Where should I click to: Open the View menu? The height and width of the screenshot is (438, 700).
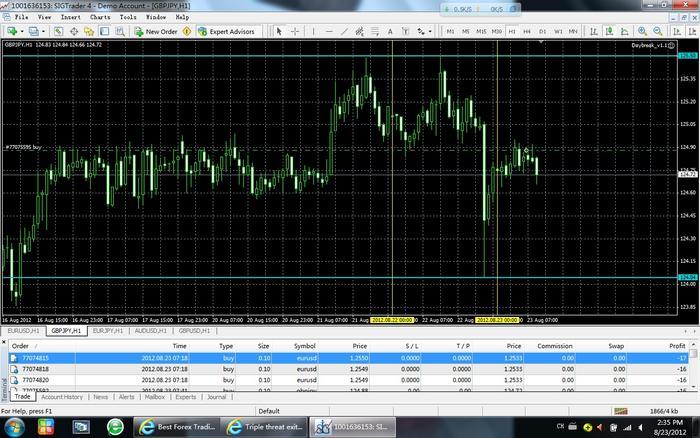(44, 17)
